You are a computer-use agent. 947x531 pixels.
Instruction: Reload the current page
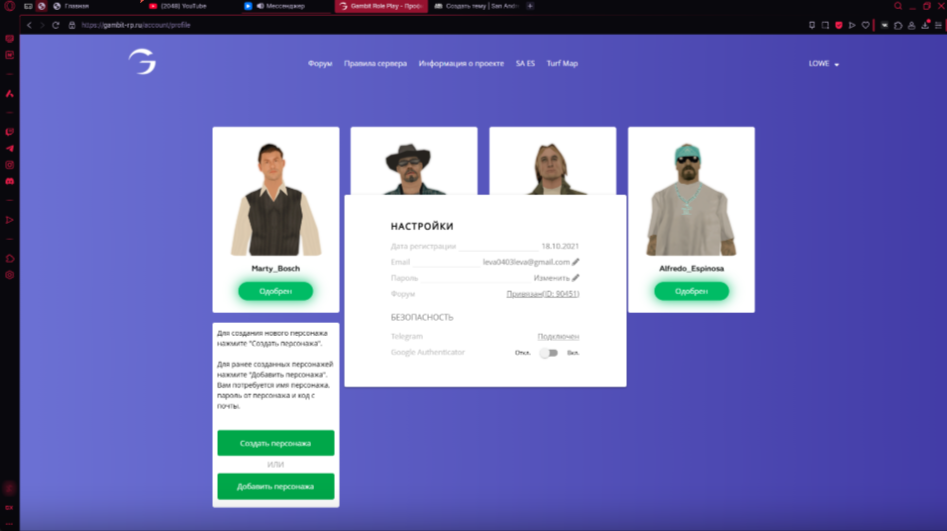pos(56,25)
